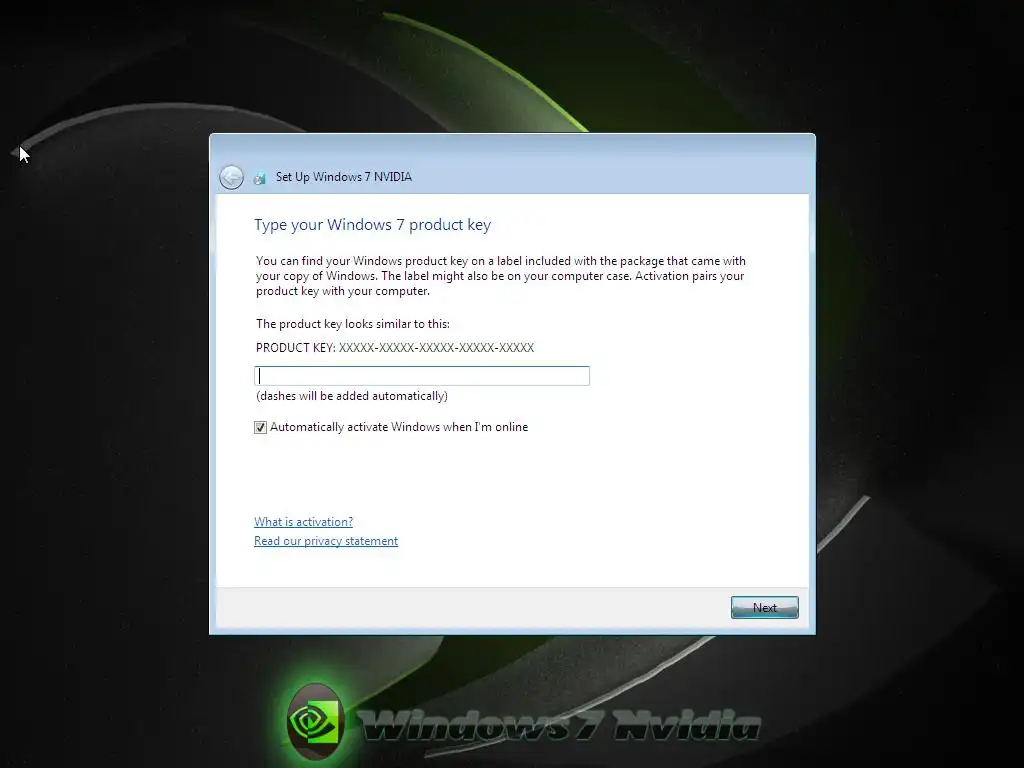1024x768 pixels.
Task: Click the setup icon beside the window title
Action: coord(259,178)
